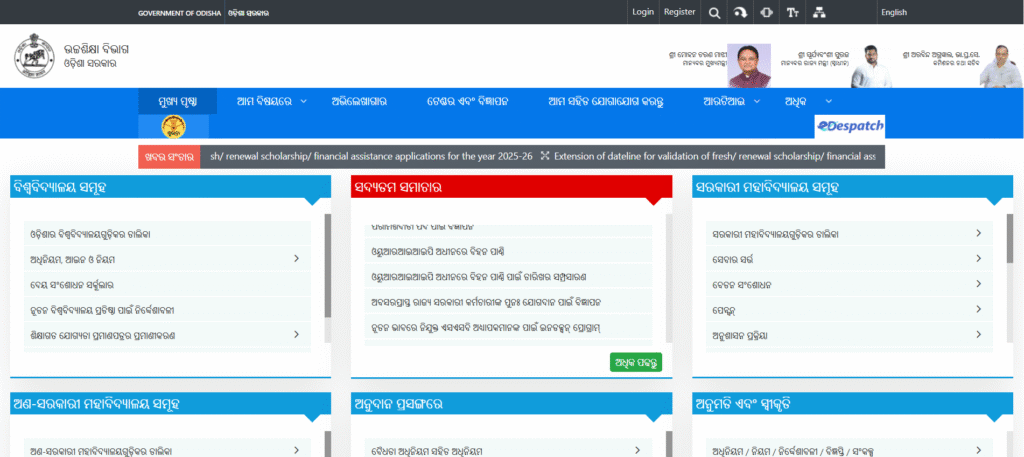Click the ଅଣ-ସରକାରୀ ମହାବିଦ୍ୟାଳୟ ସମୂହ panel header
The height and width of the screenshot is (457, 1024).
[x=170, y=403]
